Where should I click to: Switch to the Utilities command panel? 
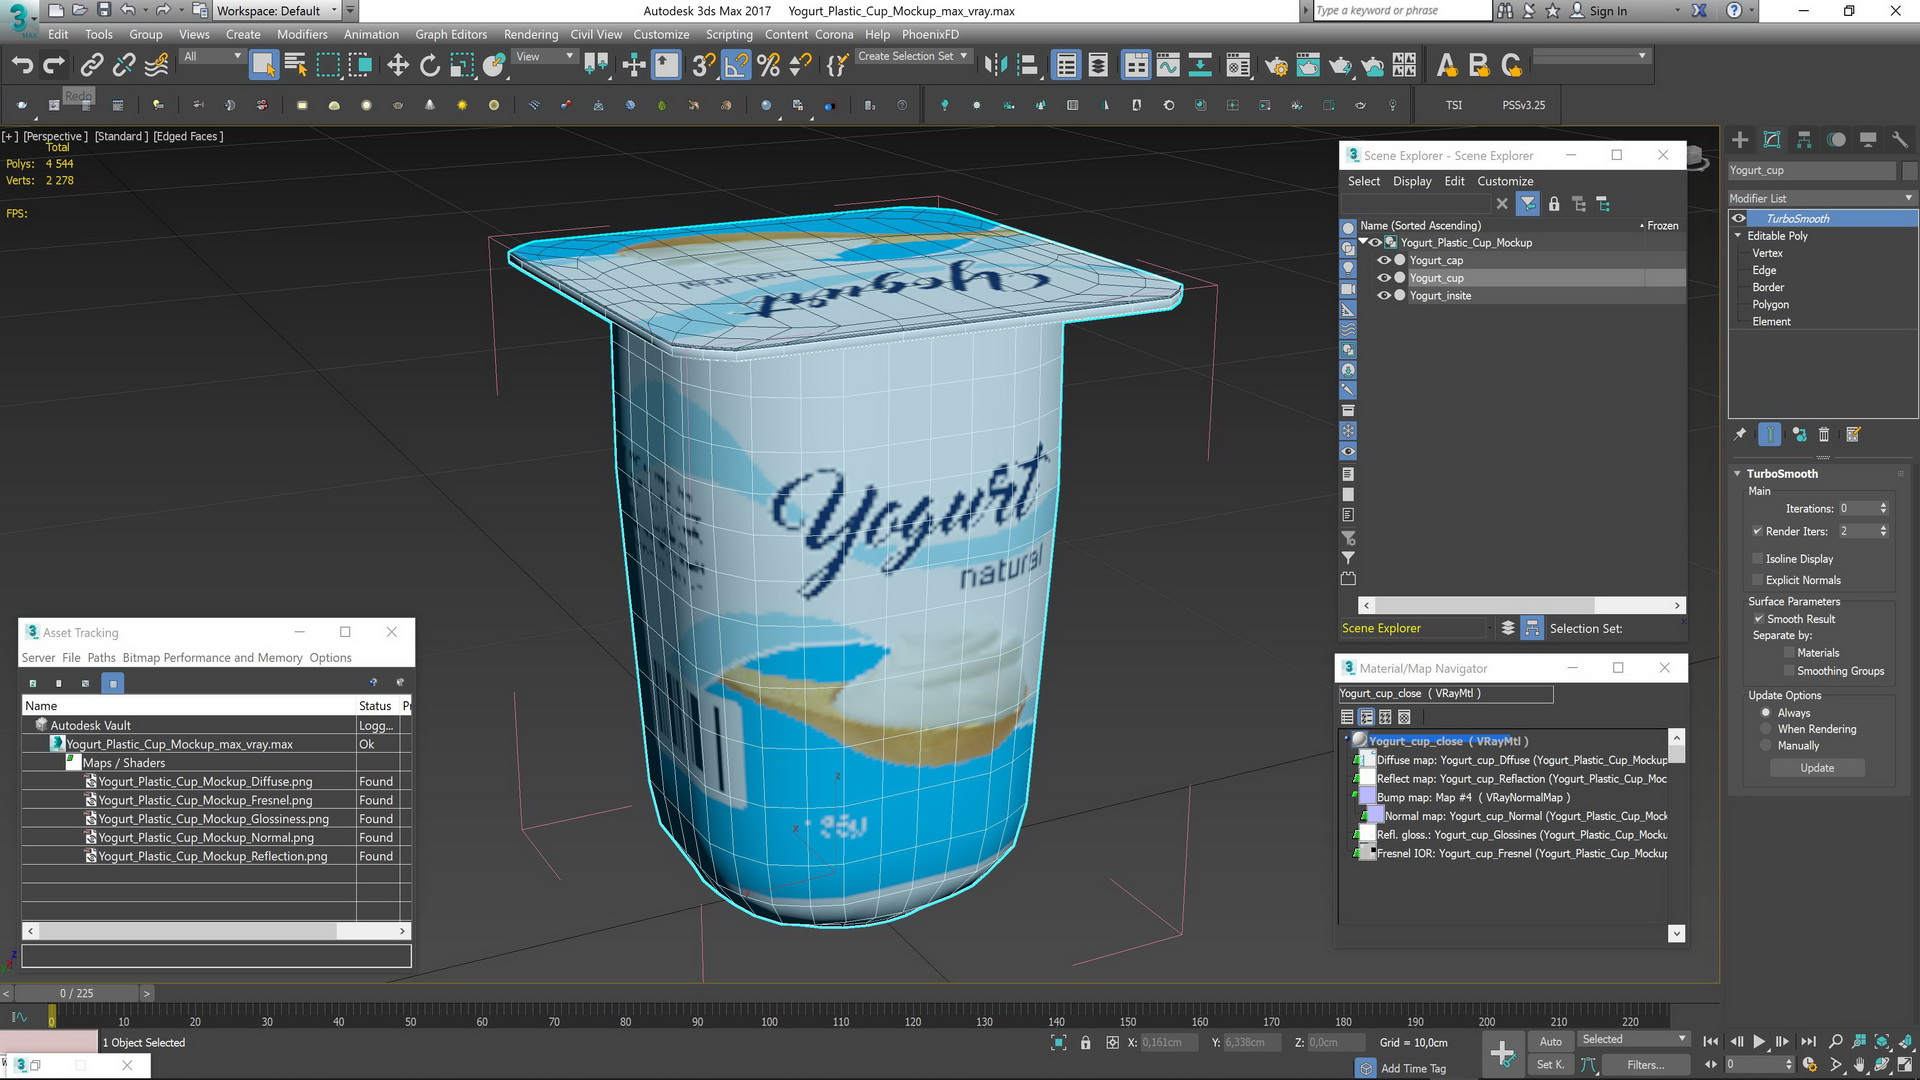[x=1900, y=140]
